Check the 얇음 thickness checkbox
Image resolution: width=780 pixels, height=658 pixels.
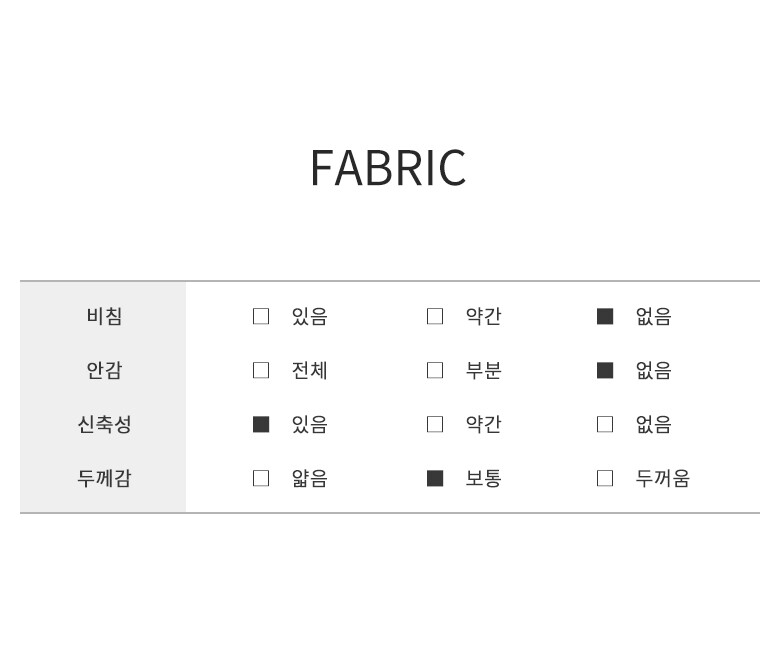click(261, 478)
